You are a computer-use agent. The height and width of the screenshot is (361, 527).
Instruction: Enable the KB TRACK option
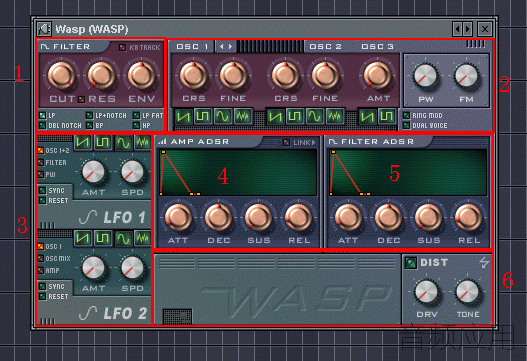pos(123,47)
